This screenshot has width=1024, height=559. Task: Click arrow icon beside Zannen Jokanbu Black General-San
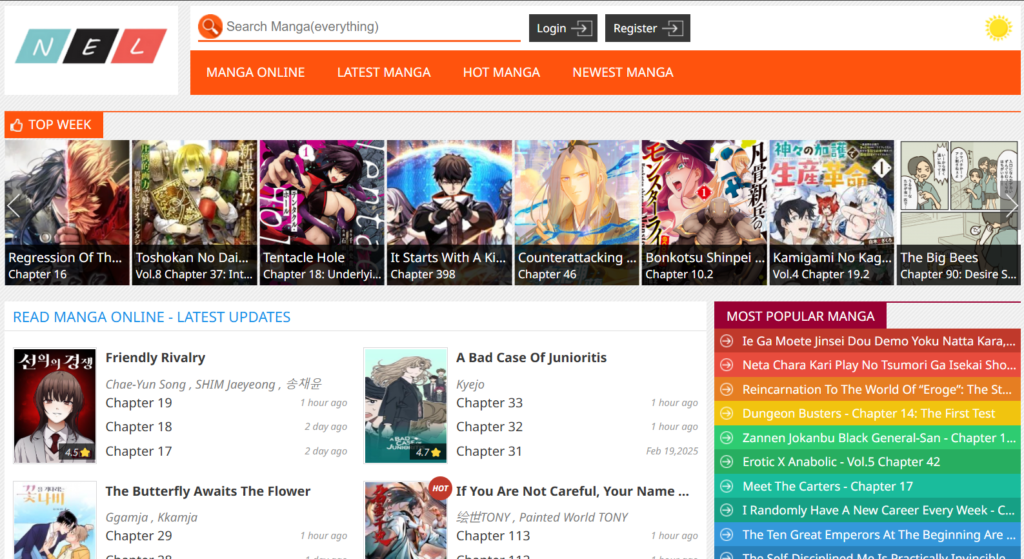coord(726,438)
